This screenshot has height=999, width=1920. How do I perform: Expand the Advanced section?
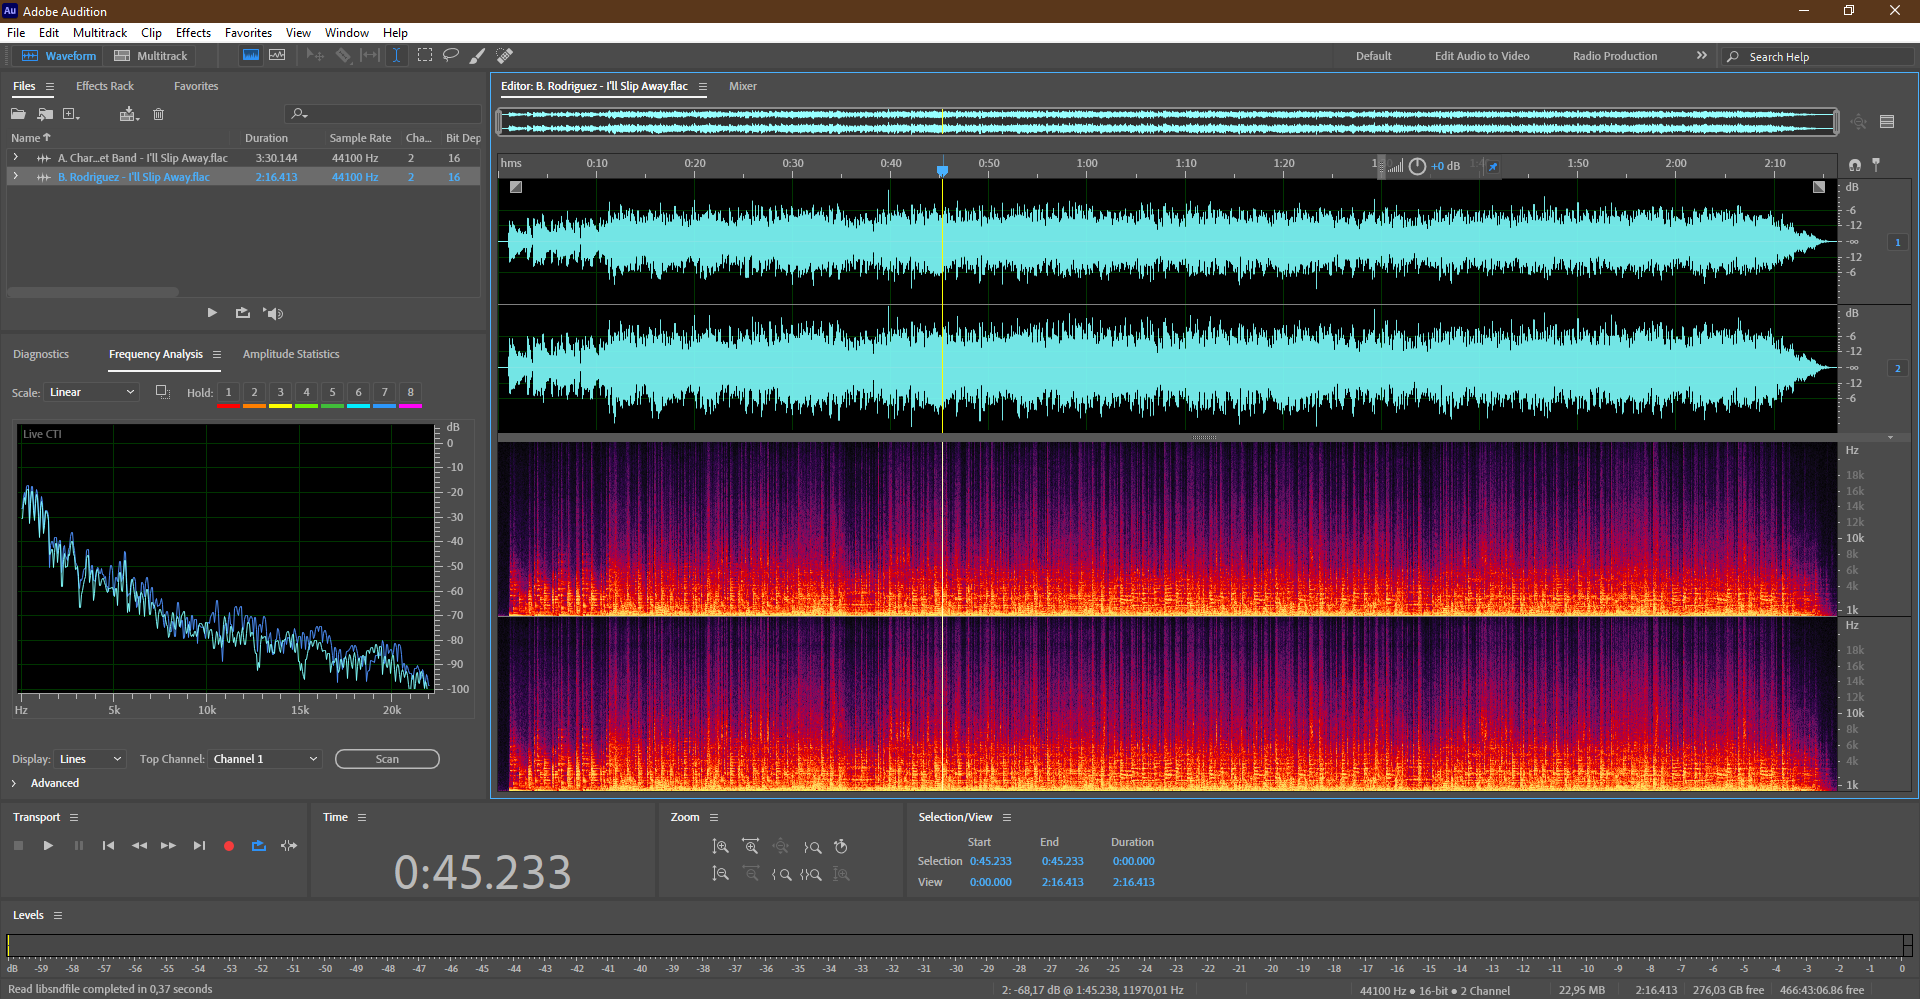click(x=14, y=783)
